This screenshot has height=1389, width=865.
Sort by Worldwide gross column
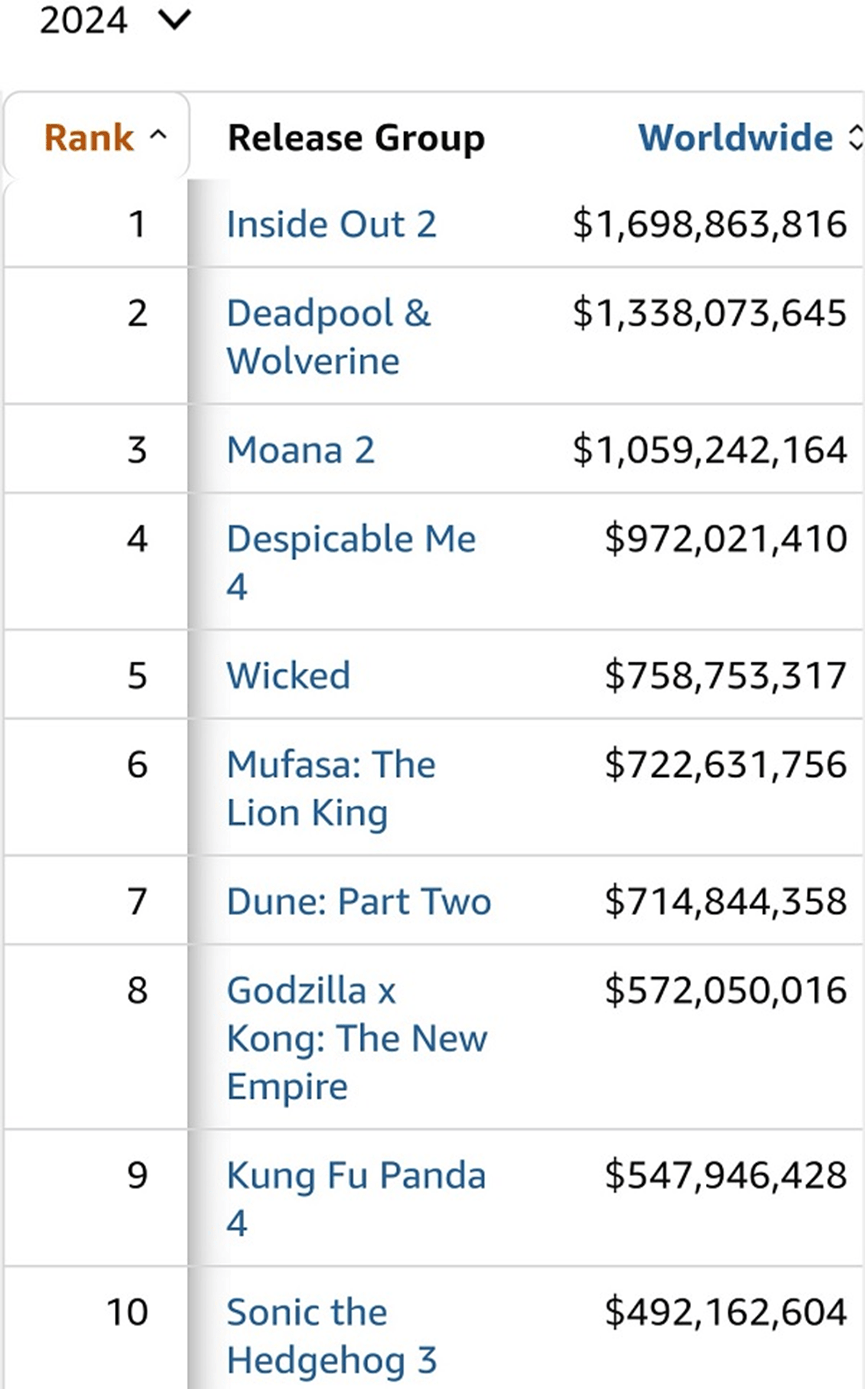coord(735,137)
